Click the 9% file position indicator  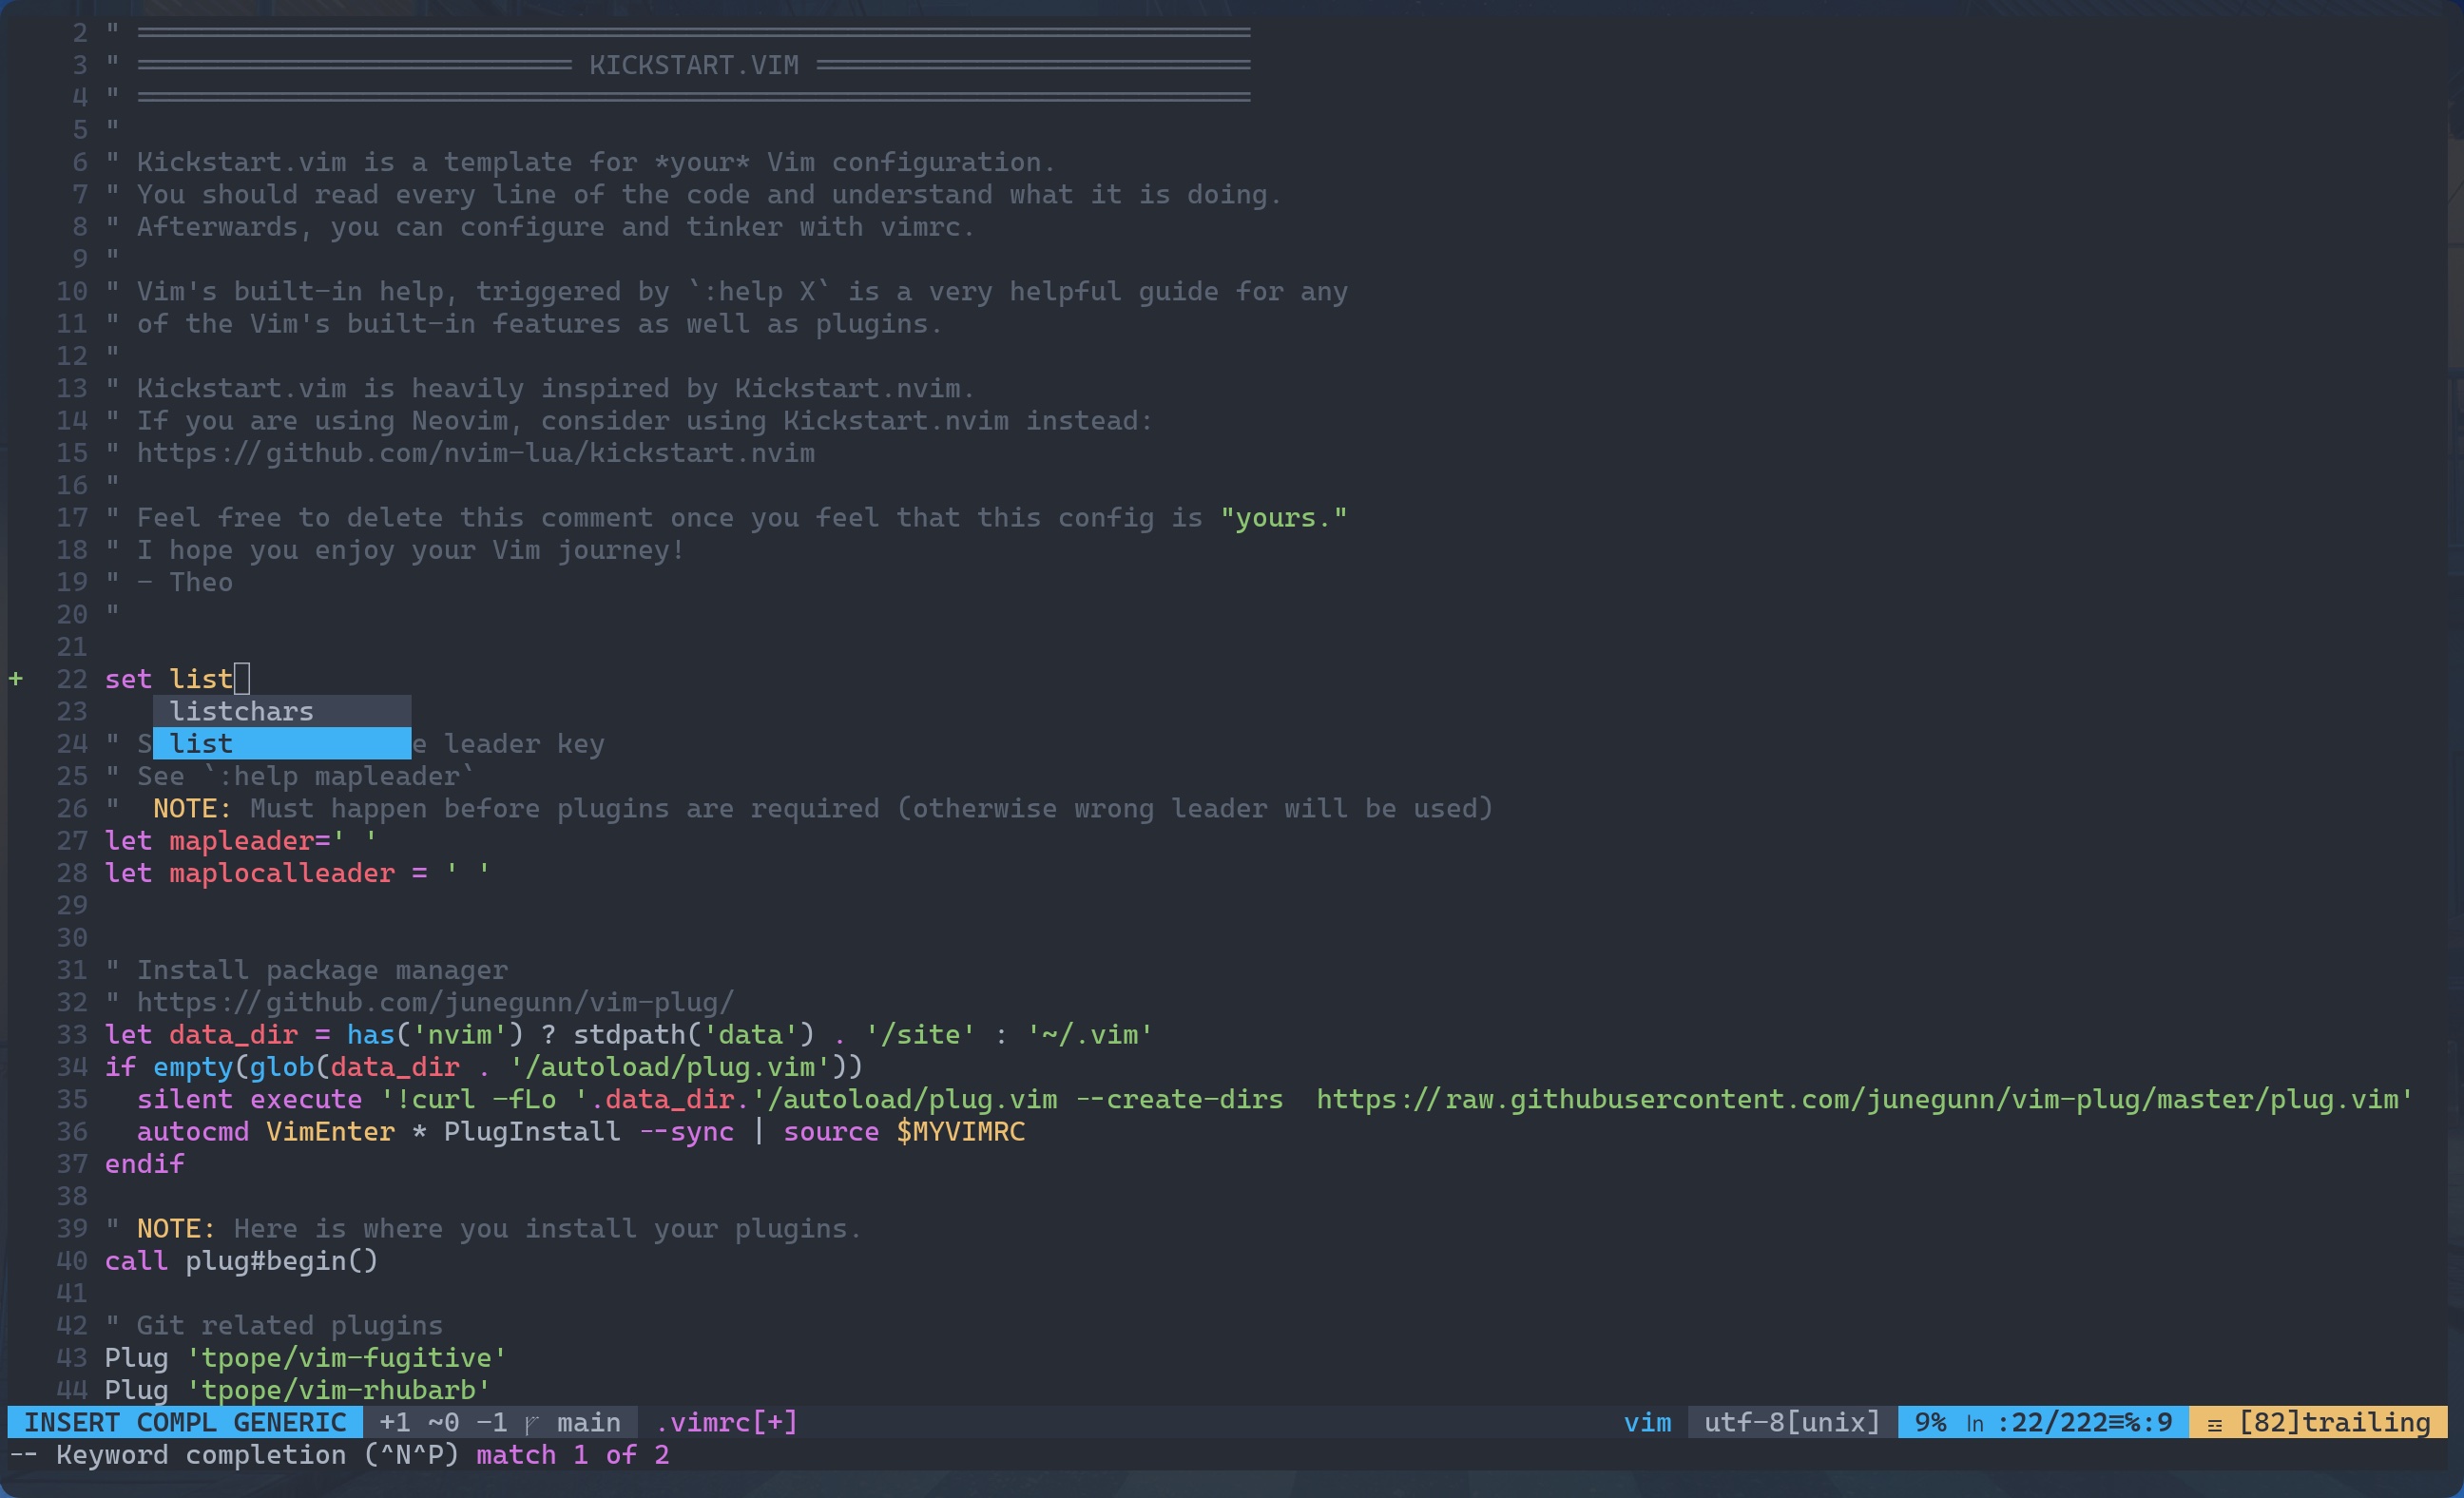click(1930, 1422)
